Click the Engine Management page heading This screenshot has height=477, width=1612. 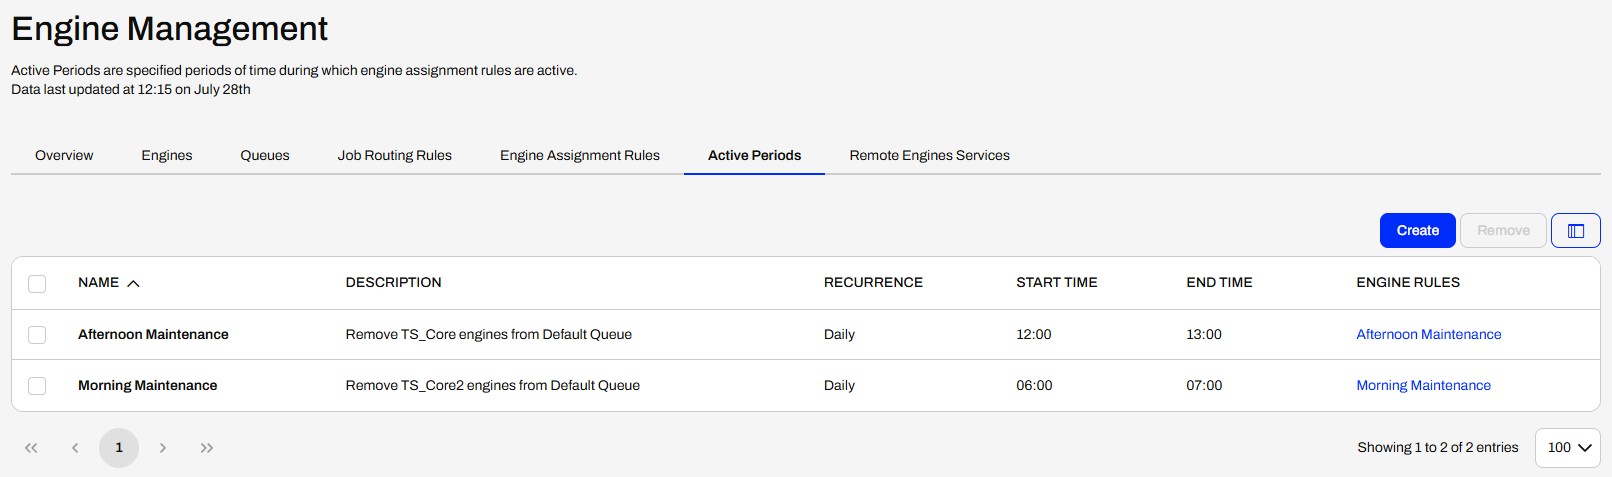coord(170,28)
